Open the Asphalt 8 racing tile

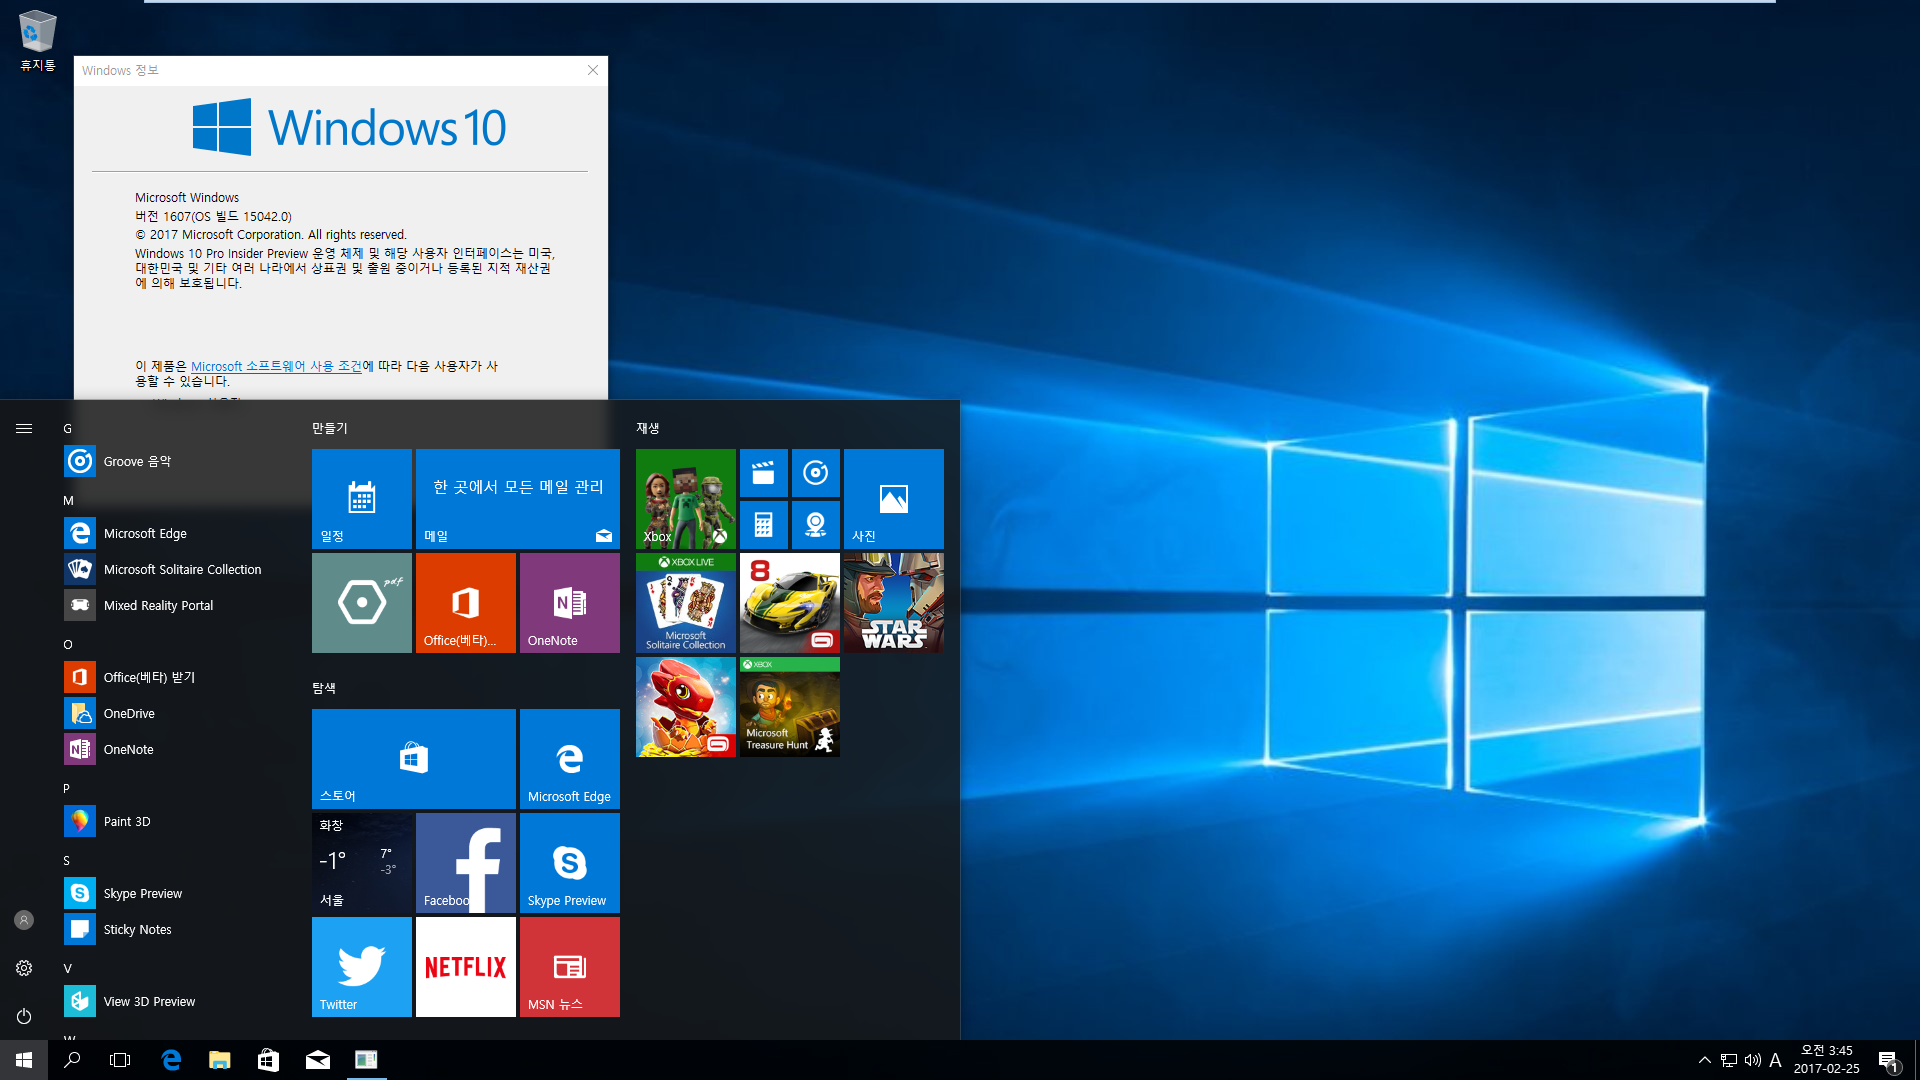790,603
